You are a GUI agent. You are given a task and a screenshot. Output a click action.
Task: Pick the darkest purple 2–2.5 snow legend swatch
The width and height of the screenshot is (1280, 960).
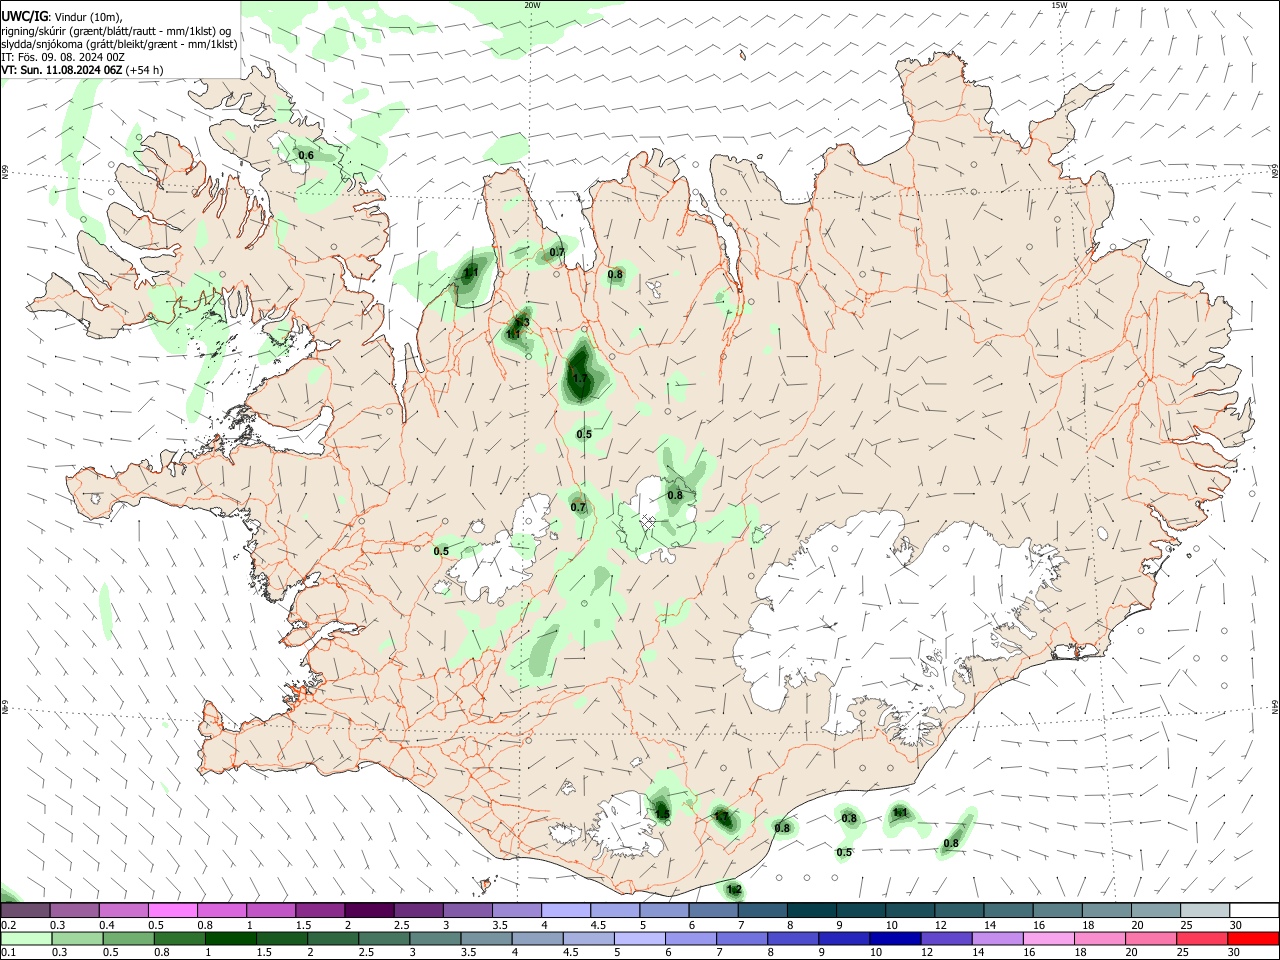tap(369, 910)
